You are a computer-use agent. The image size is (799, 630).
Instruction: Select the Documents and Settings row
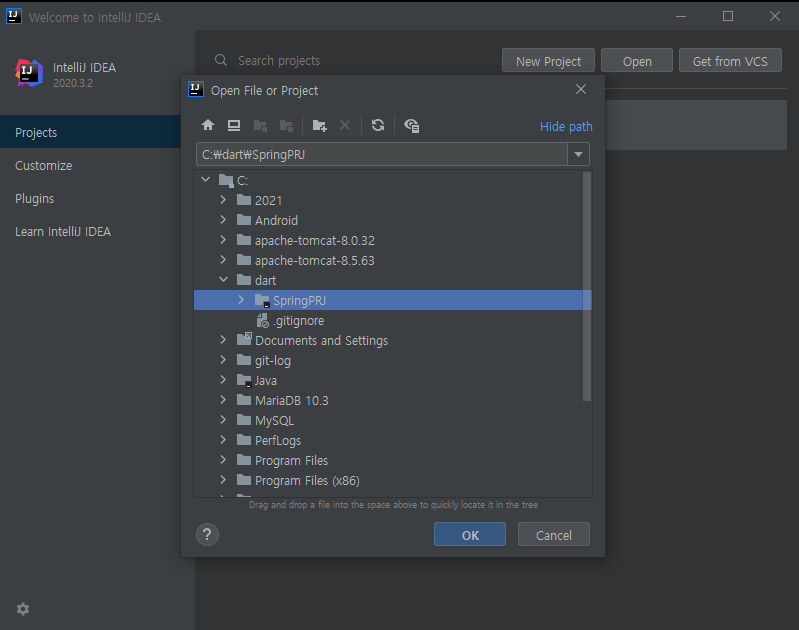pos(393,340)
